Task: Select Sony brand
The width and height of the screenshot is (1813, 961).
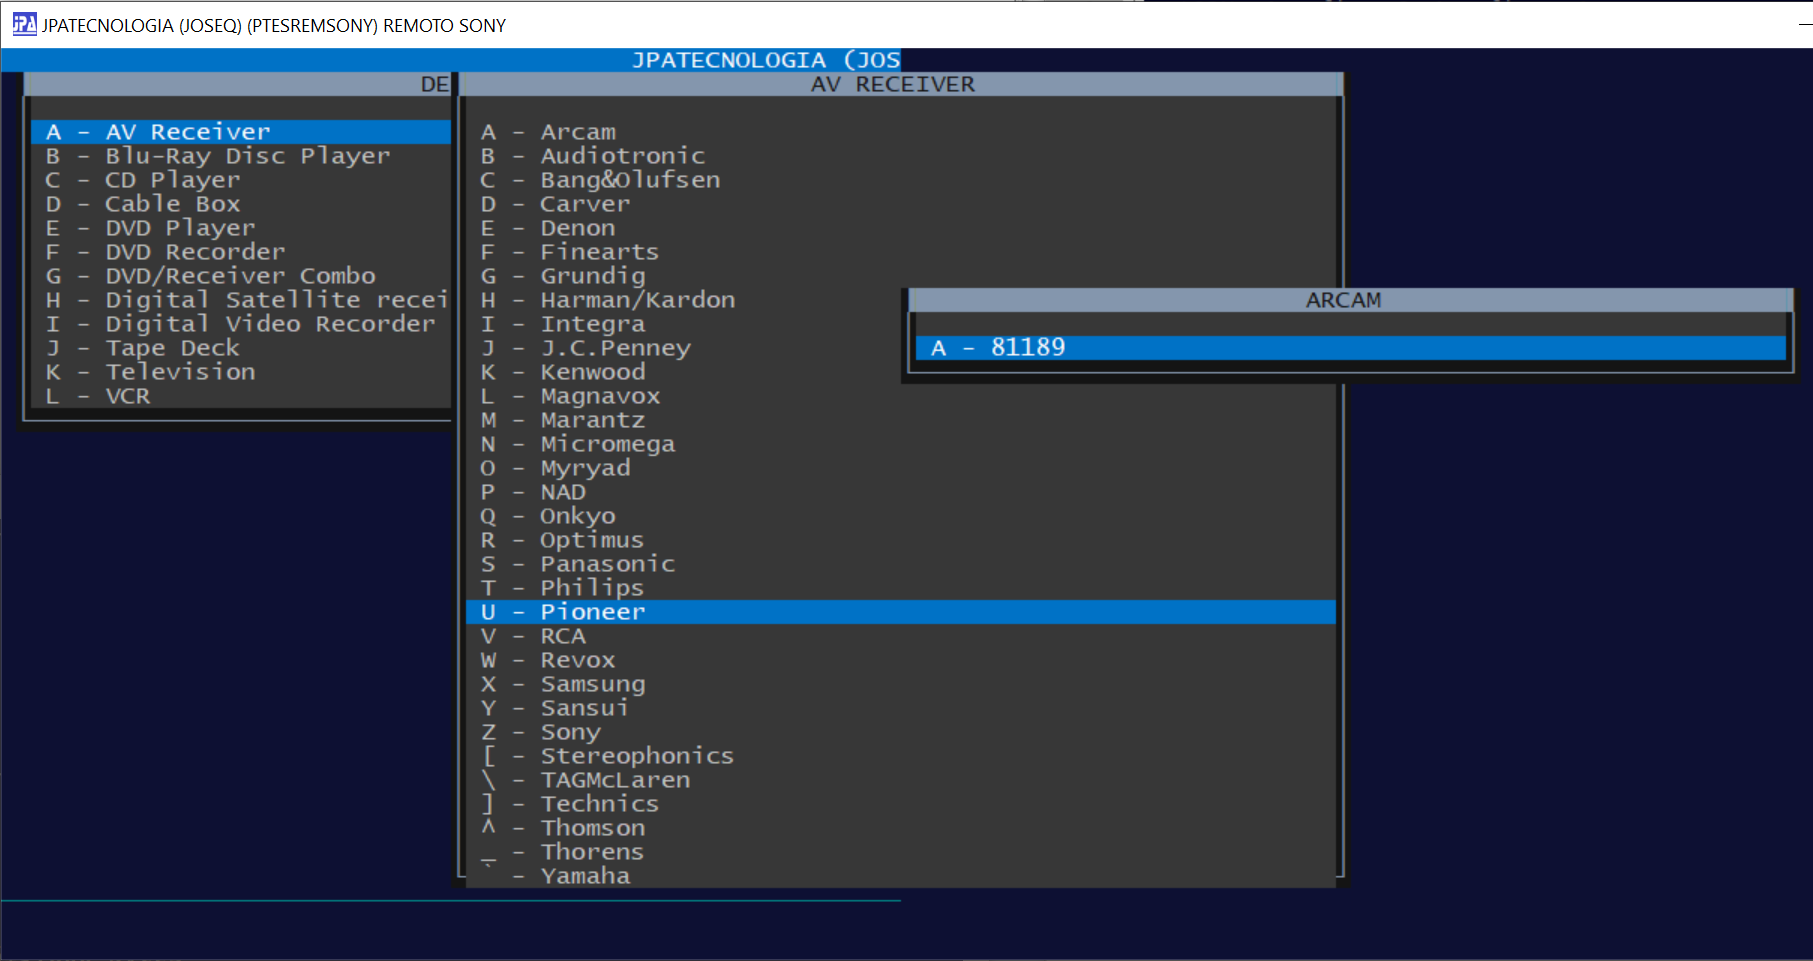Action: (901, 732)
